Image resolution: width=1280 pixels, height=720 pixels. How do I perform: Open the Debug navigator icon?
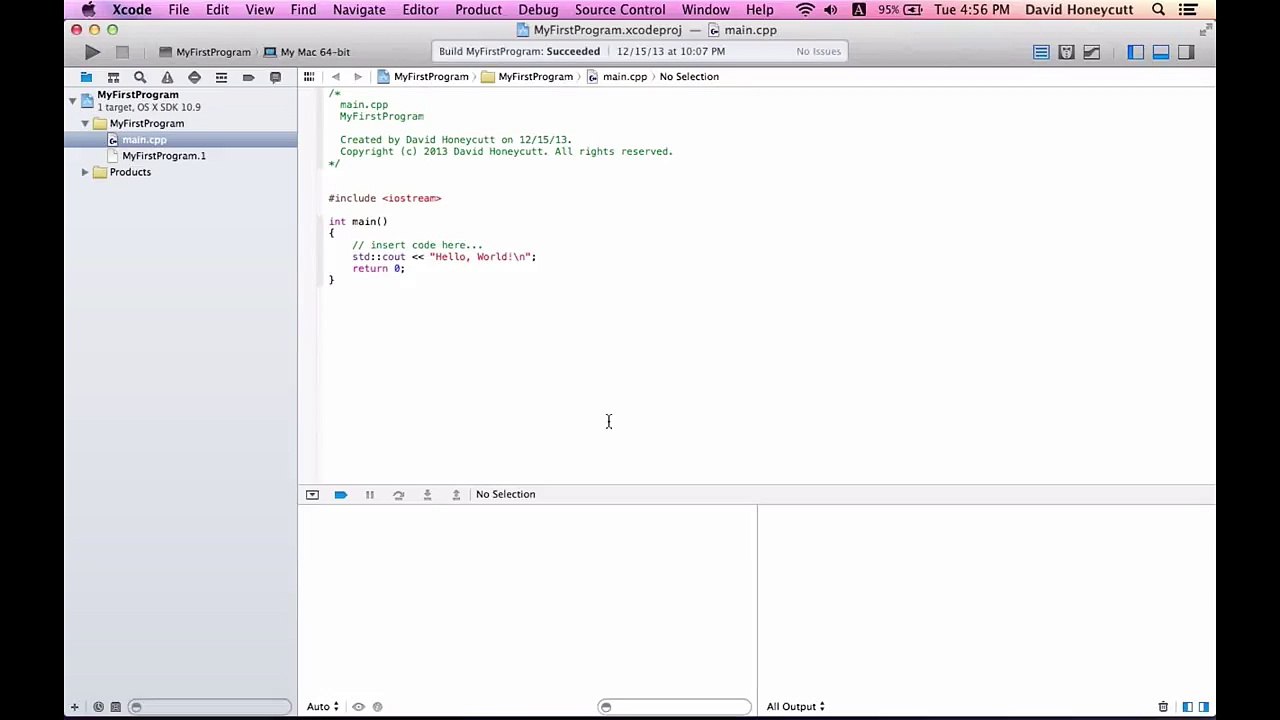click(221, 77)
